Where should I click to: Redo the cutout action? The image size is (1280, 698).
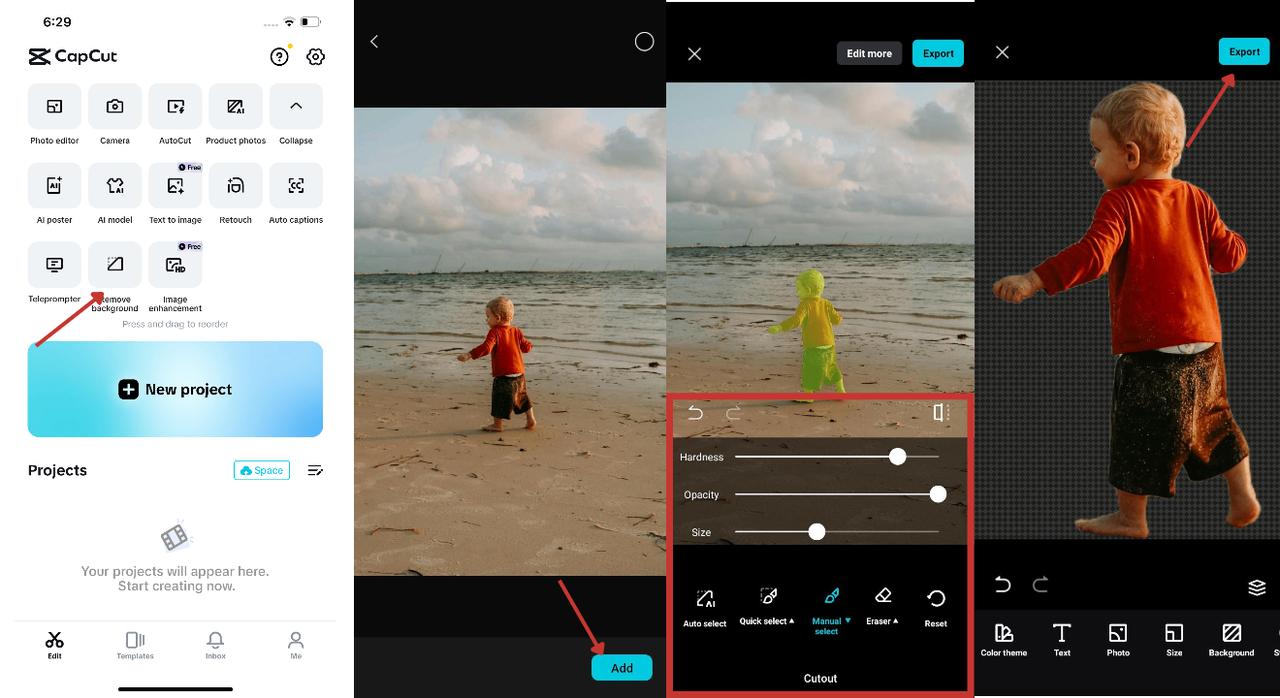733,413
